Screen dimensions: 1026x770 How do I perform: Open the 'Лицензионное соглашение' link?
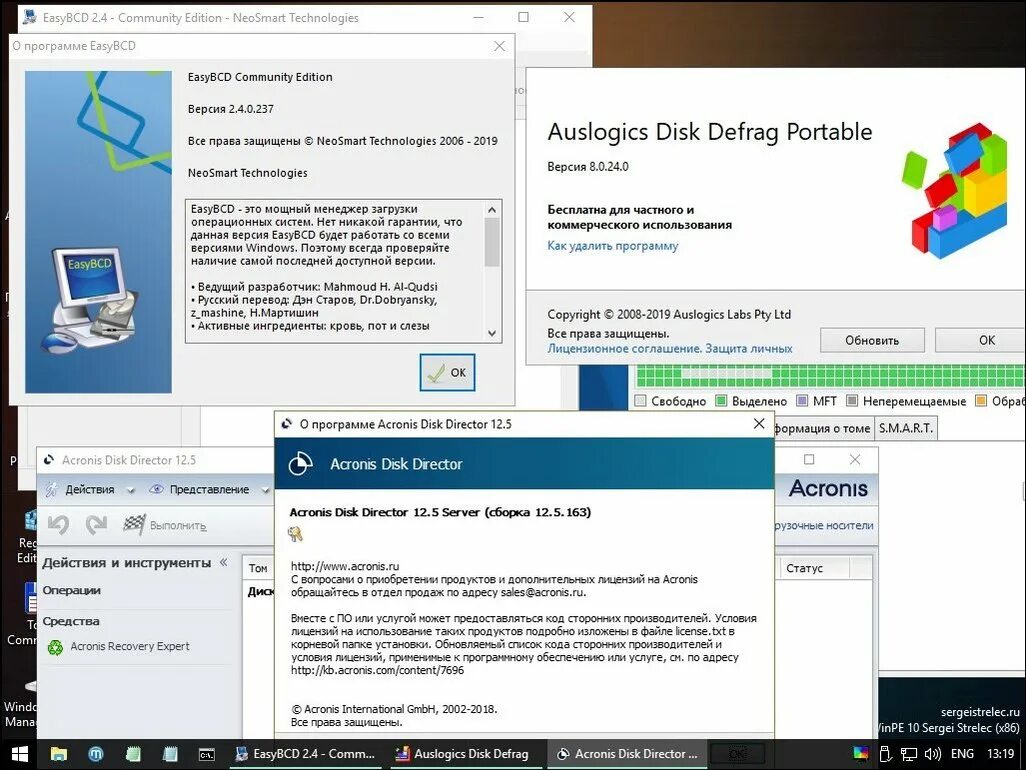pyautogui.click(x=623, y=349)
